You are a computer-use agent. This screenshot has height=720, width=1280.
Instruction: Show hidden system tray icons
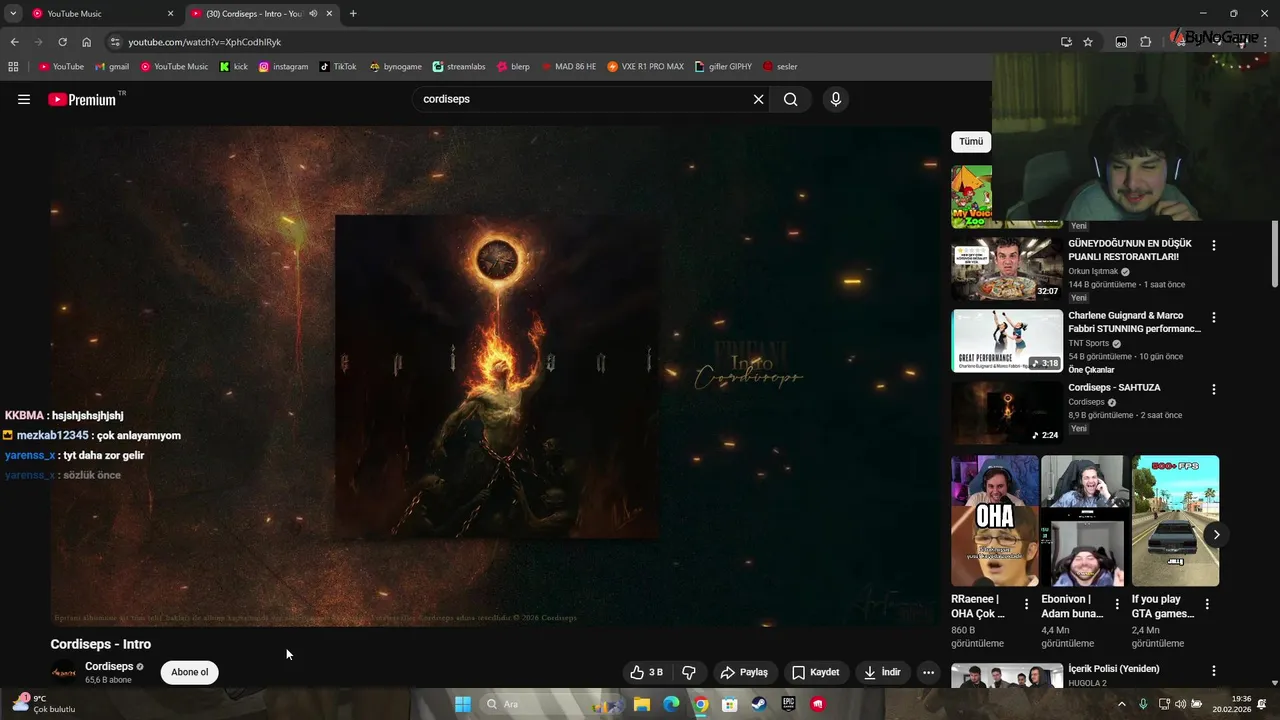point(1121,704)
